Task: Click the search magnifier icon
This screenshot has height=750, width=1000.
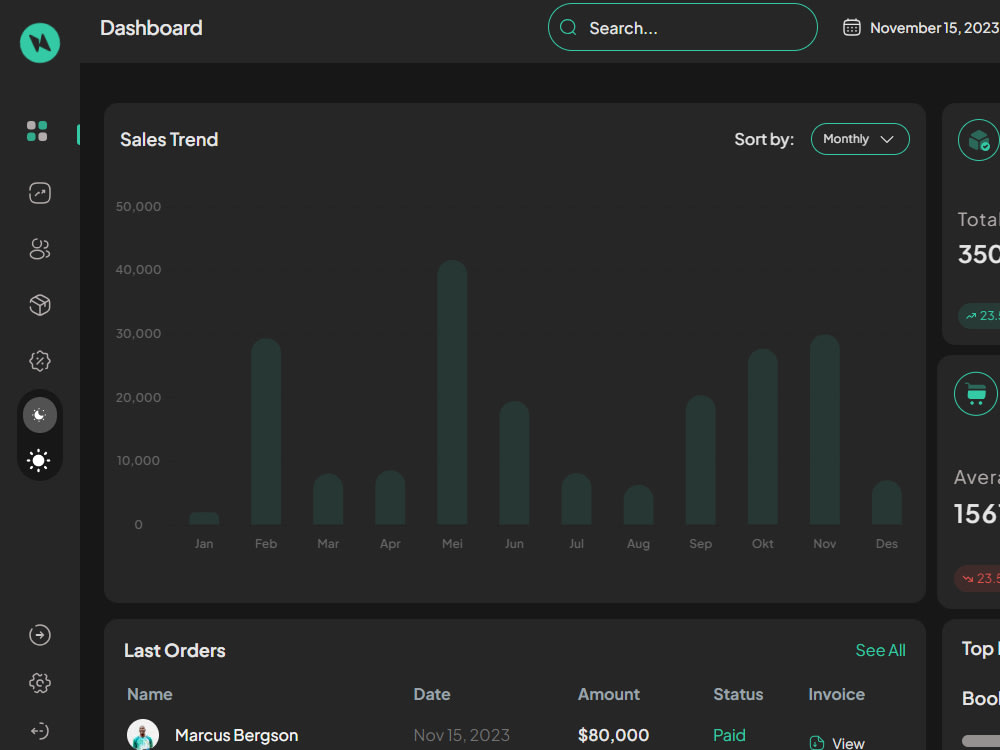Action: coord(568,27)
